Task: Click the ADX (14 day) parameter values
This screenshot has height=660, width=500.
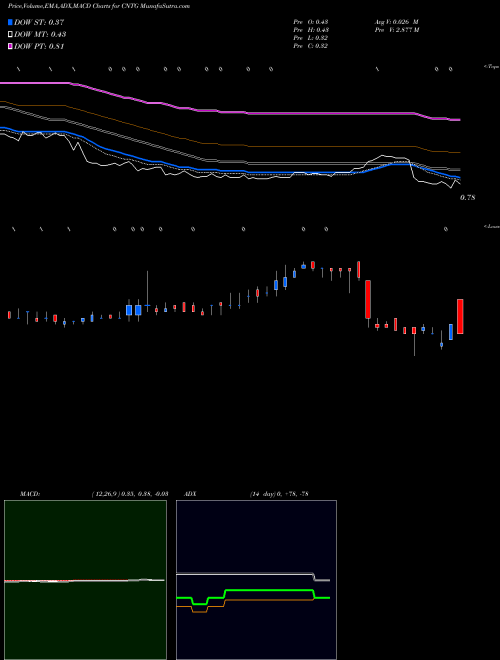Action: (x=279, y=494)
